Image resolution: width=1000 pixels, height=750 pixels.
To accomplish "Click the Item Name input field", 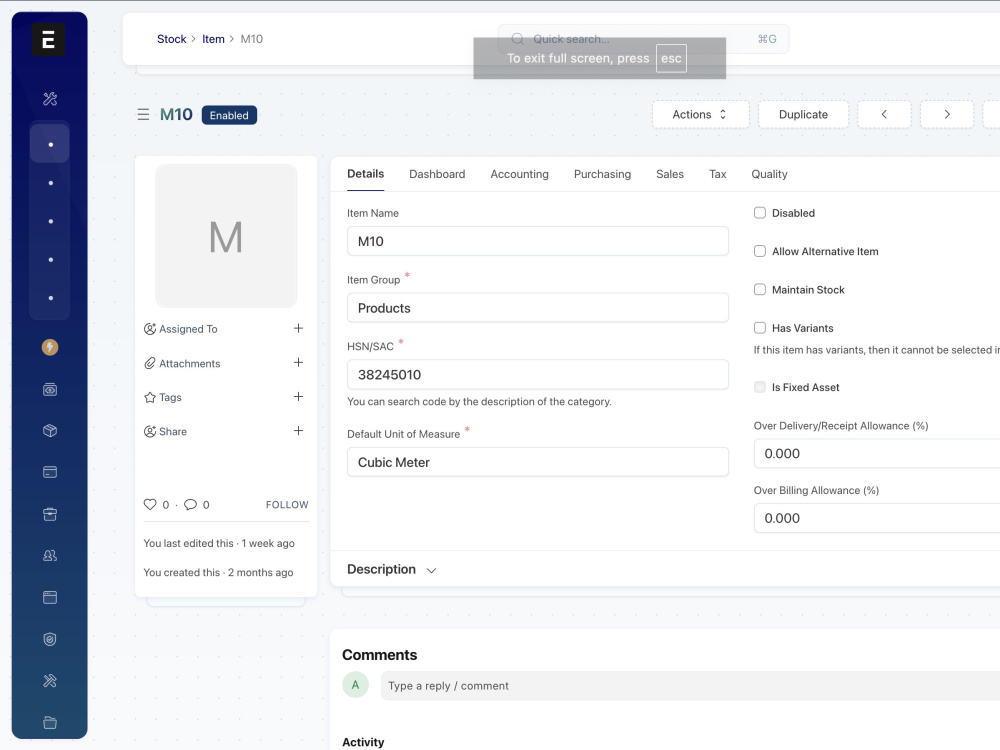I will (538, 241).
